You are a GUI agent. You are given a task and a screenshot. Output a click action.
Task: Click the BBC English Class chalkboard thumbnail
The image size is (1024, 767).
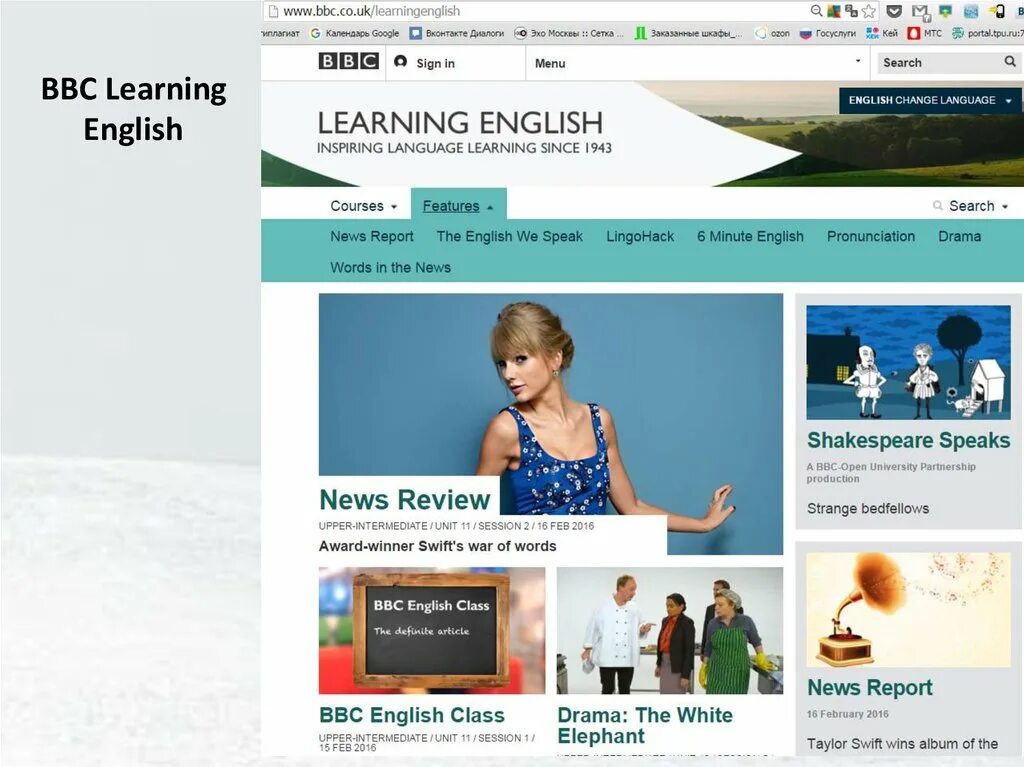pos(432,630)
